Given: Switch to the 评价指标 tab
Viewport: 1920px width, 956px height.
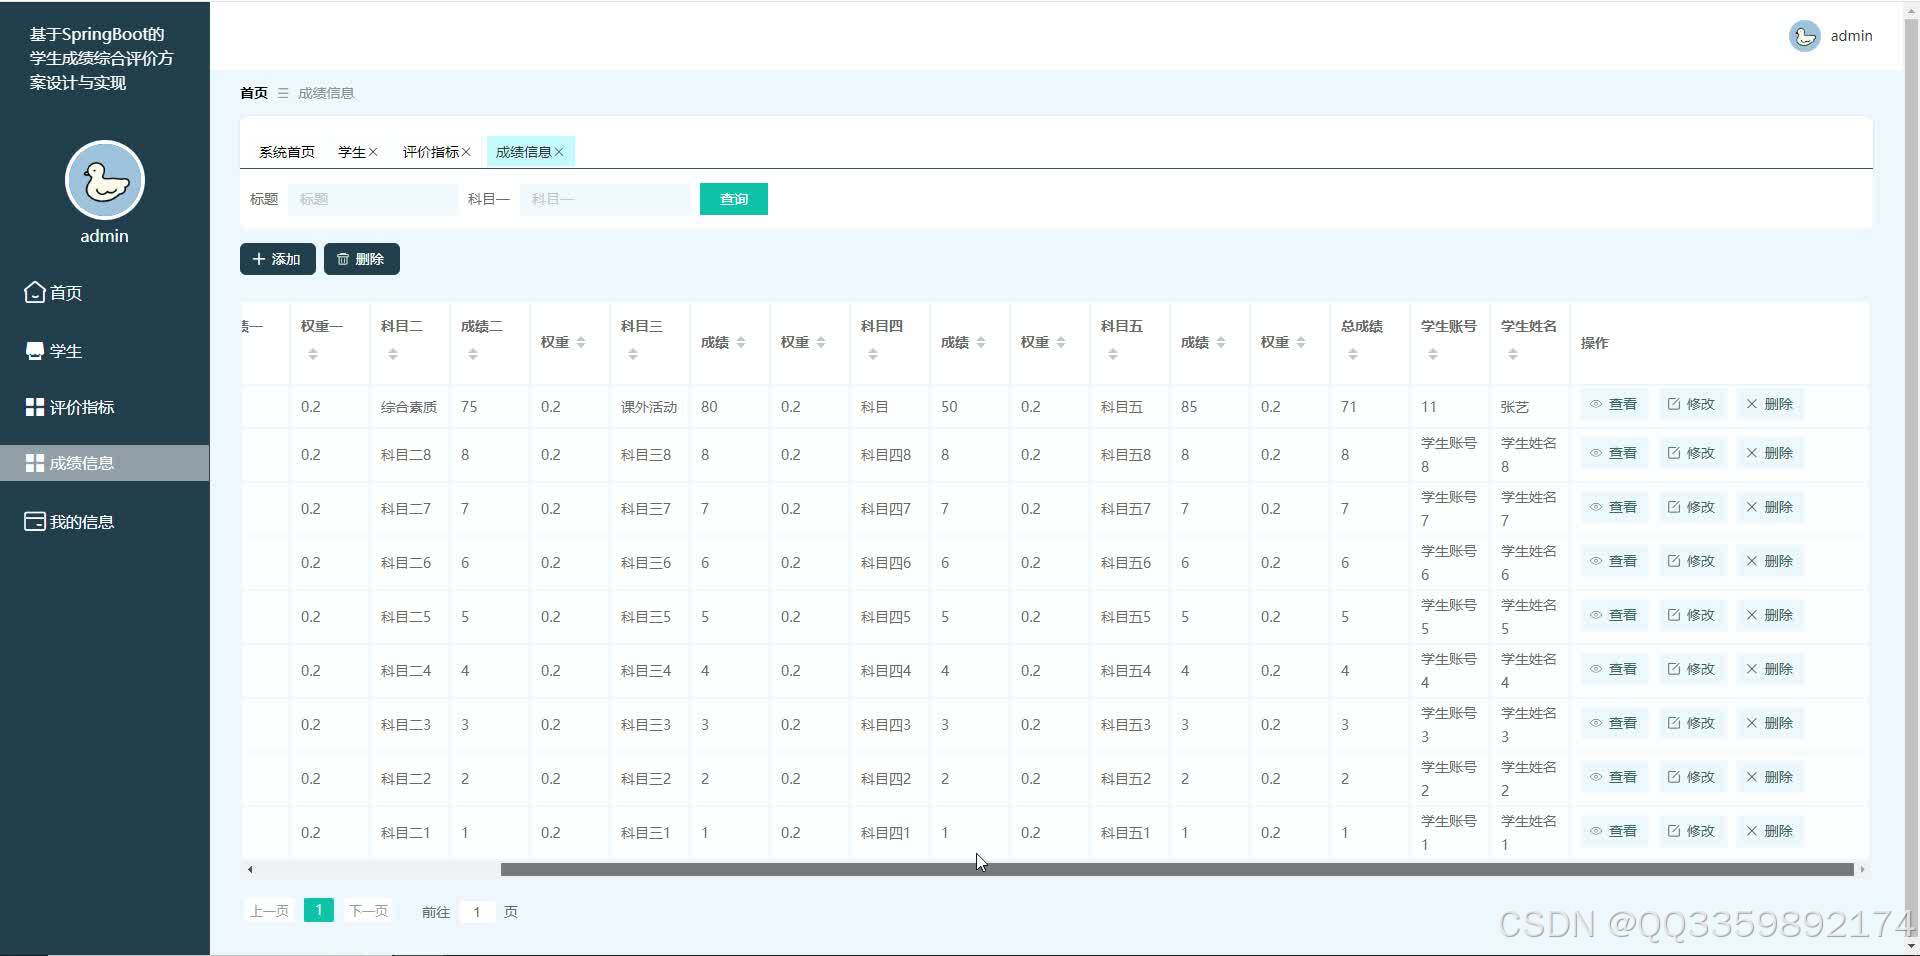Looking at the screenshot, I should click(x=430, y=152).
